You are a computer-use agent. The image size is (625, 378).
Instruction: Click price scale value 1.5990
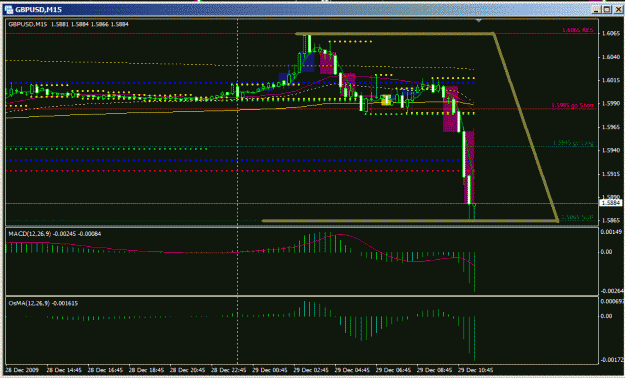click(x=611, y=104)
